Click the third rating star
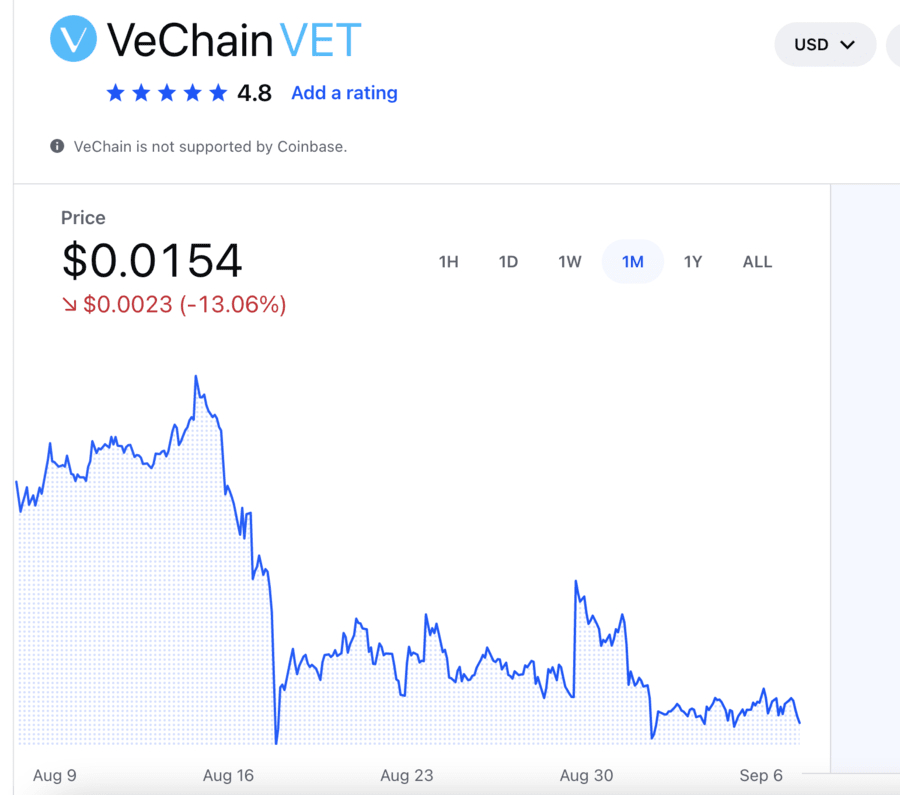900x795 pixels. tap(167, 92)
